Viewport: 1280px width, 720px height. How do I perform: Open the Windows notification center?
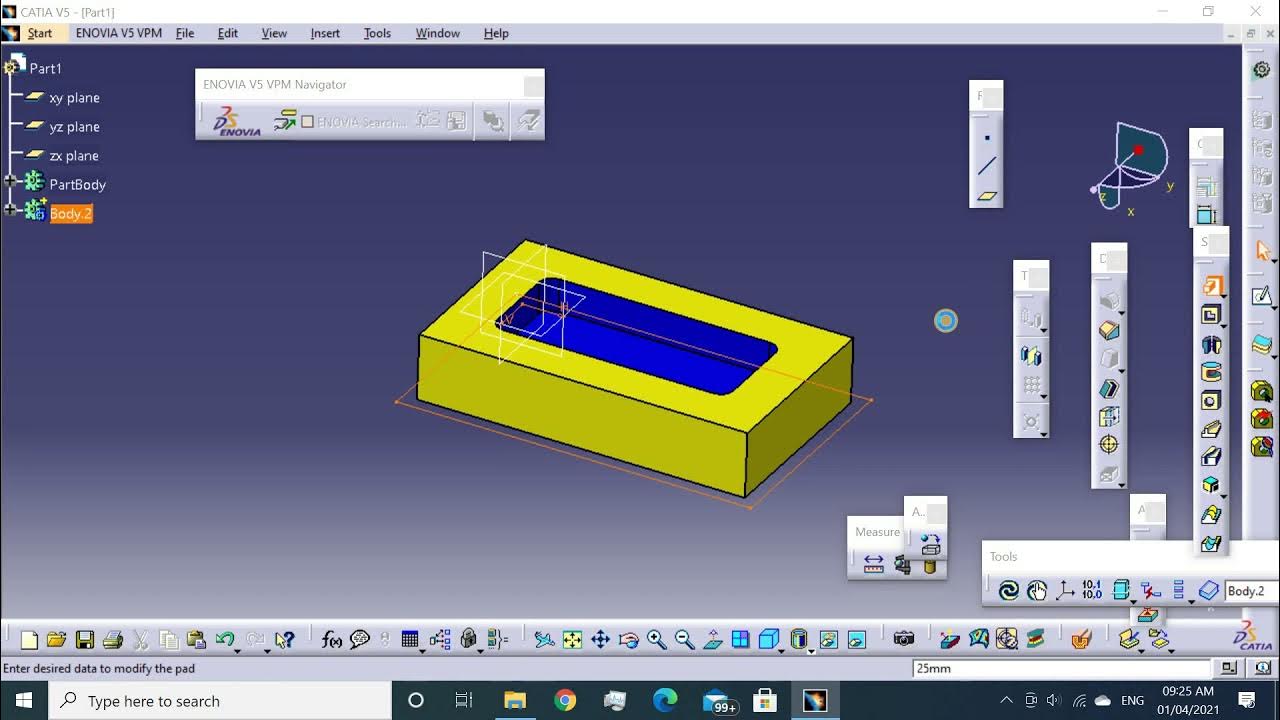pos(1247,701)
